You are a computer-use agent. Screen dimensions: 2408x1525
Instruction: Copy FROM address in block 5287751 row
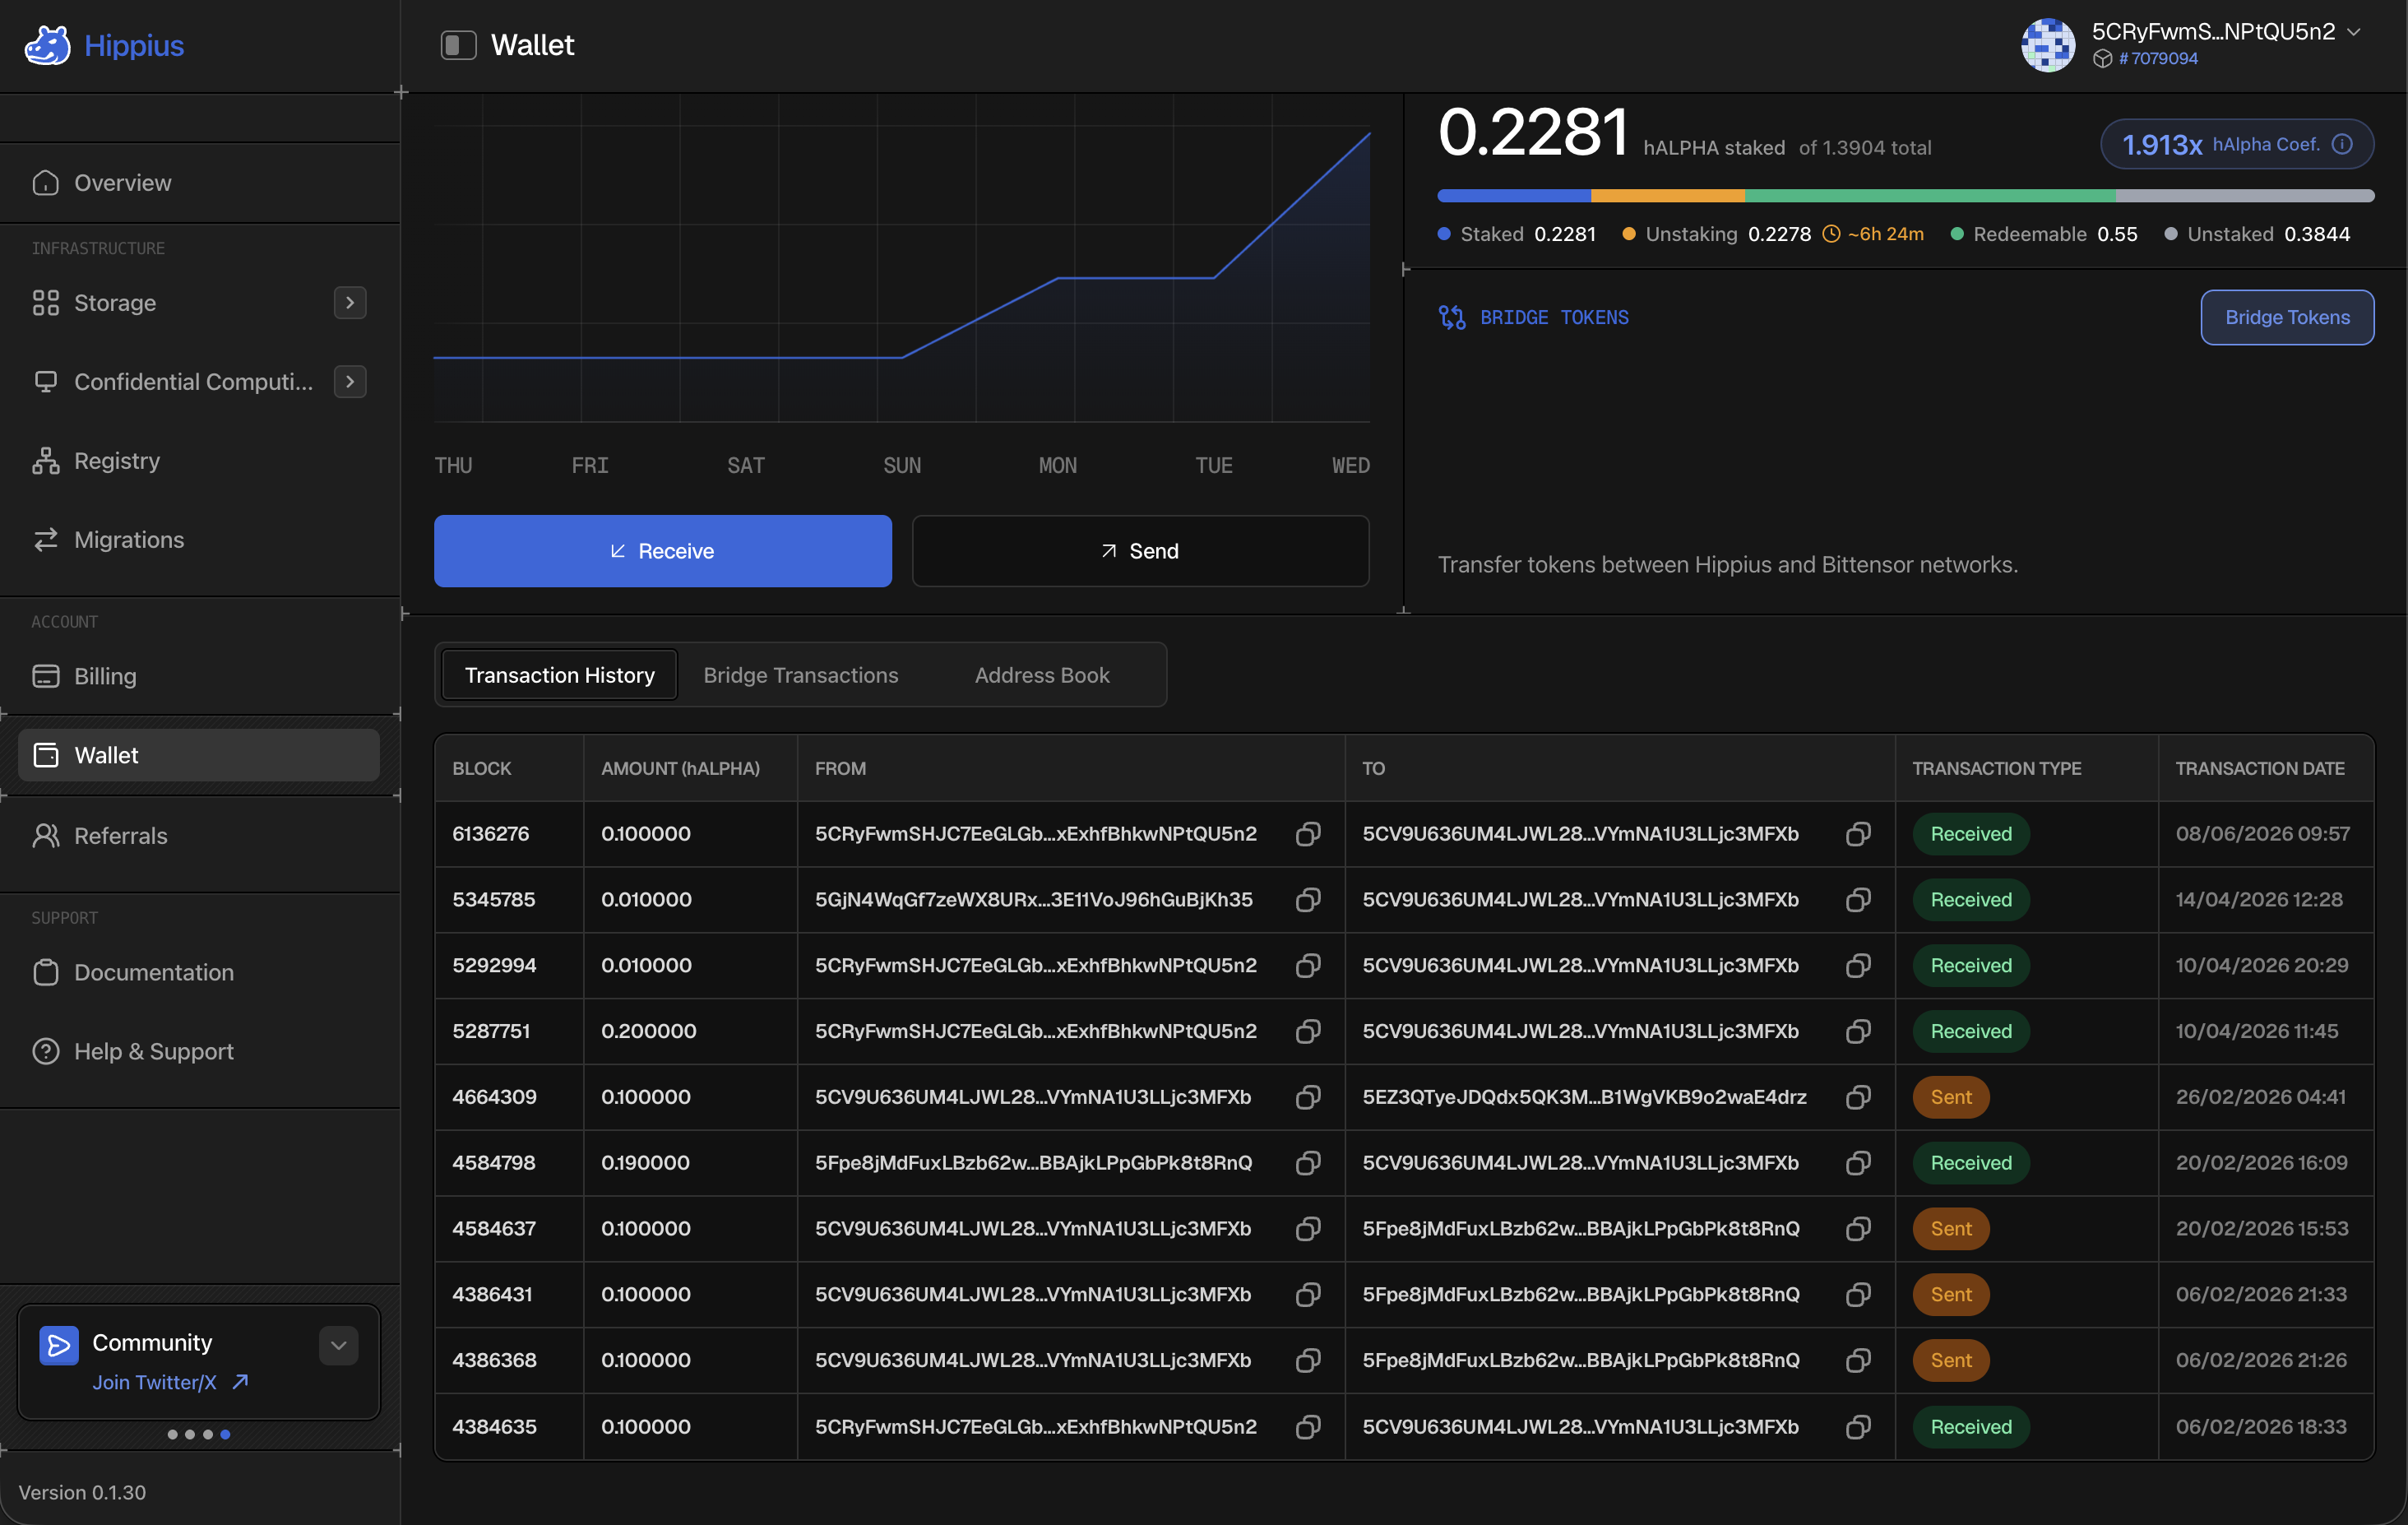pyautogui.click(x=1307, y=1031)
